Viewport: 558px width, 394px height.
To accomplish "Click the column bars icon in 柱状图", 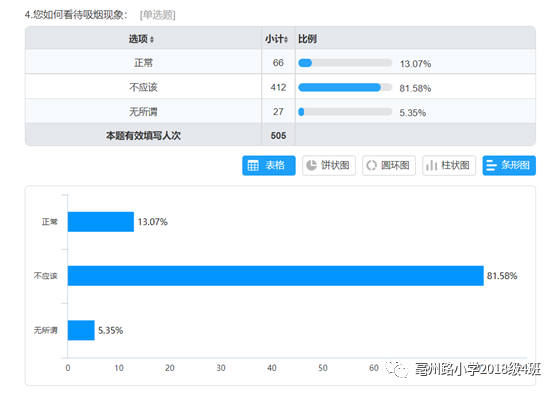I will point(431,166).
